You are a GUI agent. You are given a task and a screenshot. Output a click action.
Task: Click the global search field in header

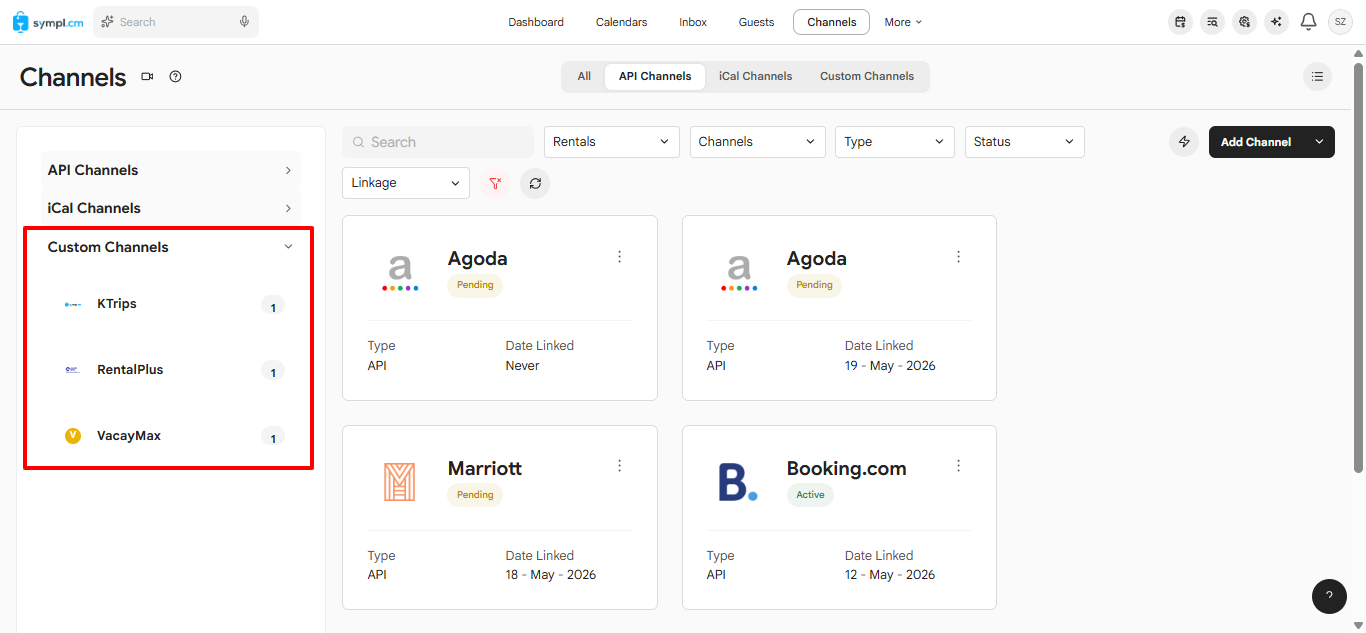(x=176, y=22)
